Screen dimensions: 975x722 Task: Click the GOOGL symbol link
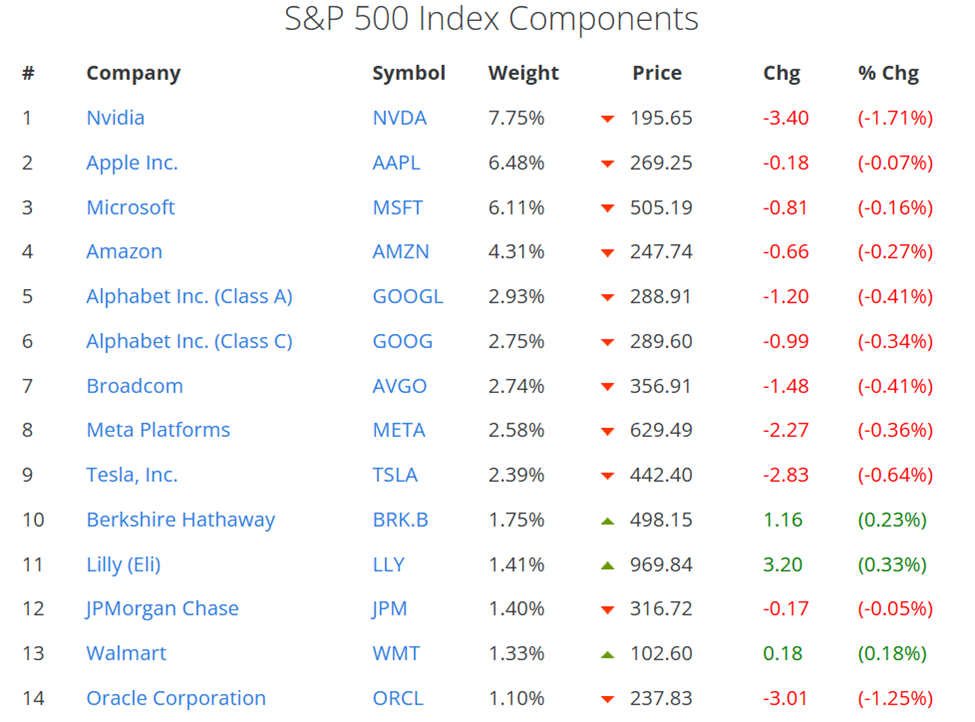point(407,297)
